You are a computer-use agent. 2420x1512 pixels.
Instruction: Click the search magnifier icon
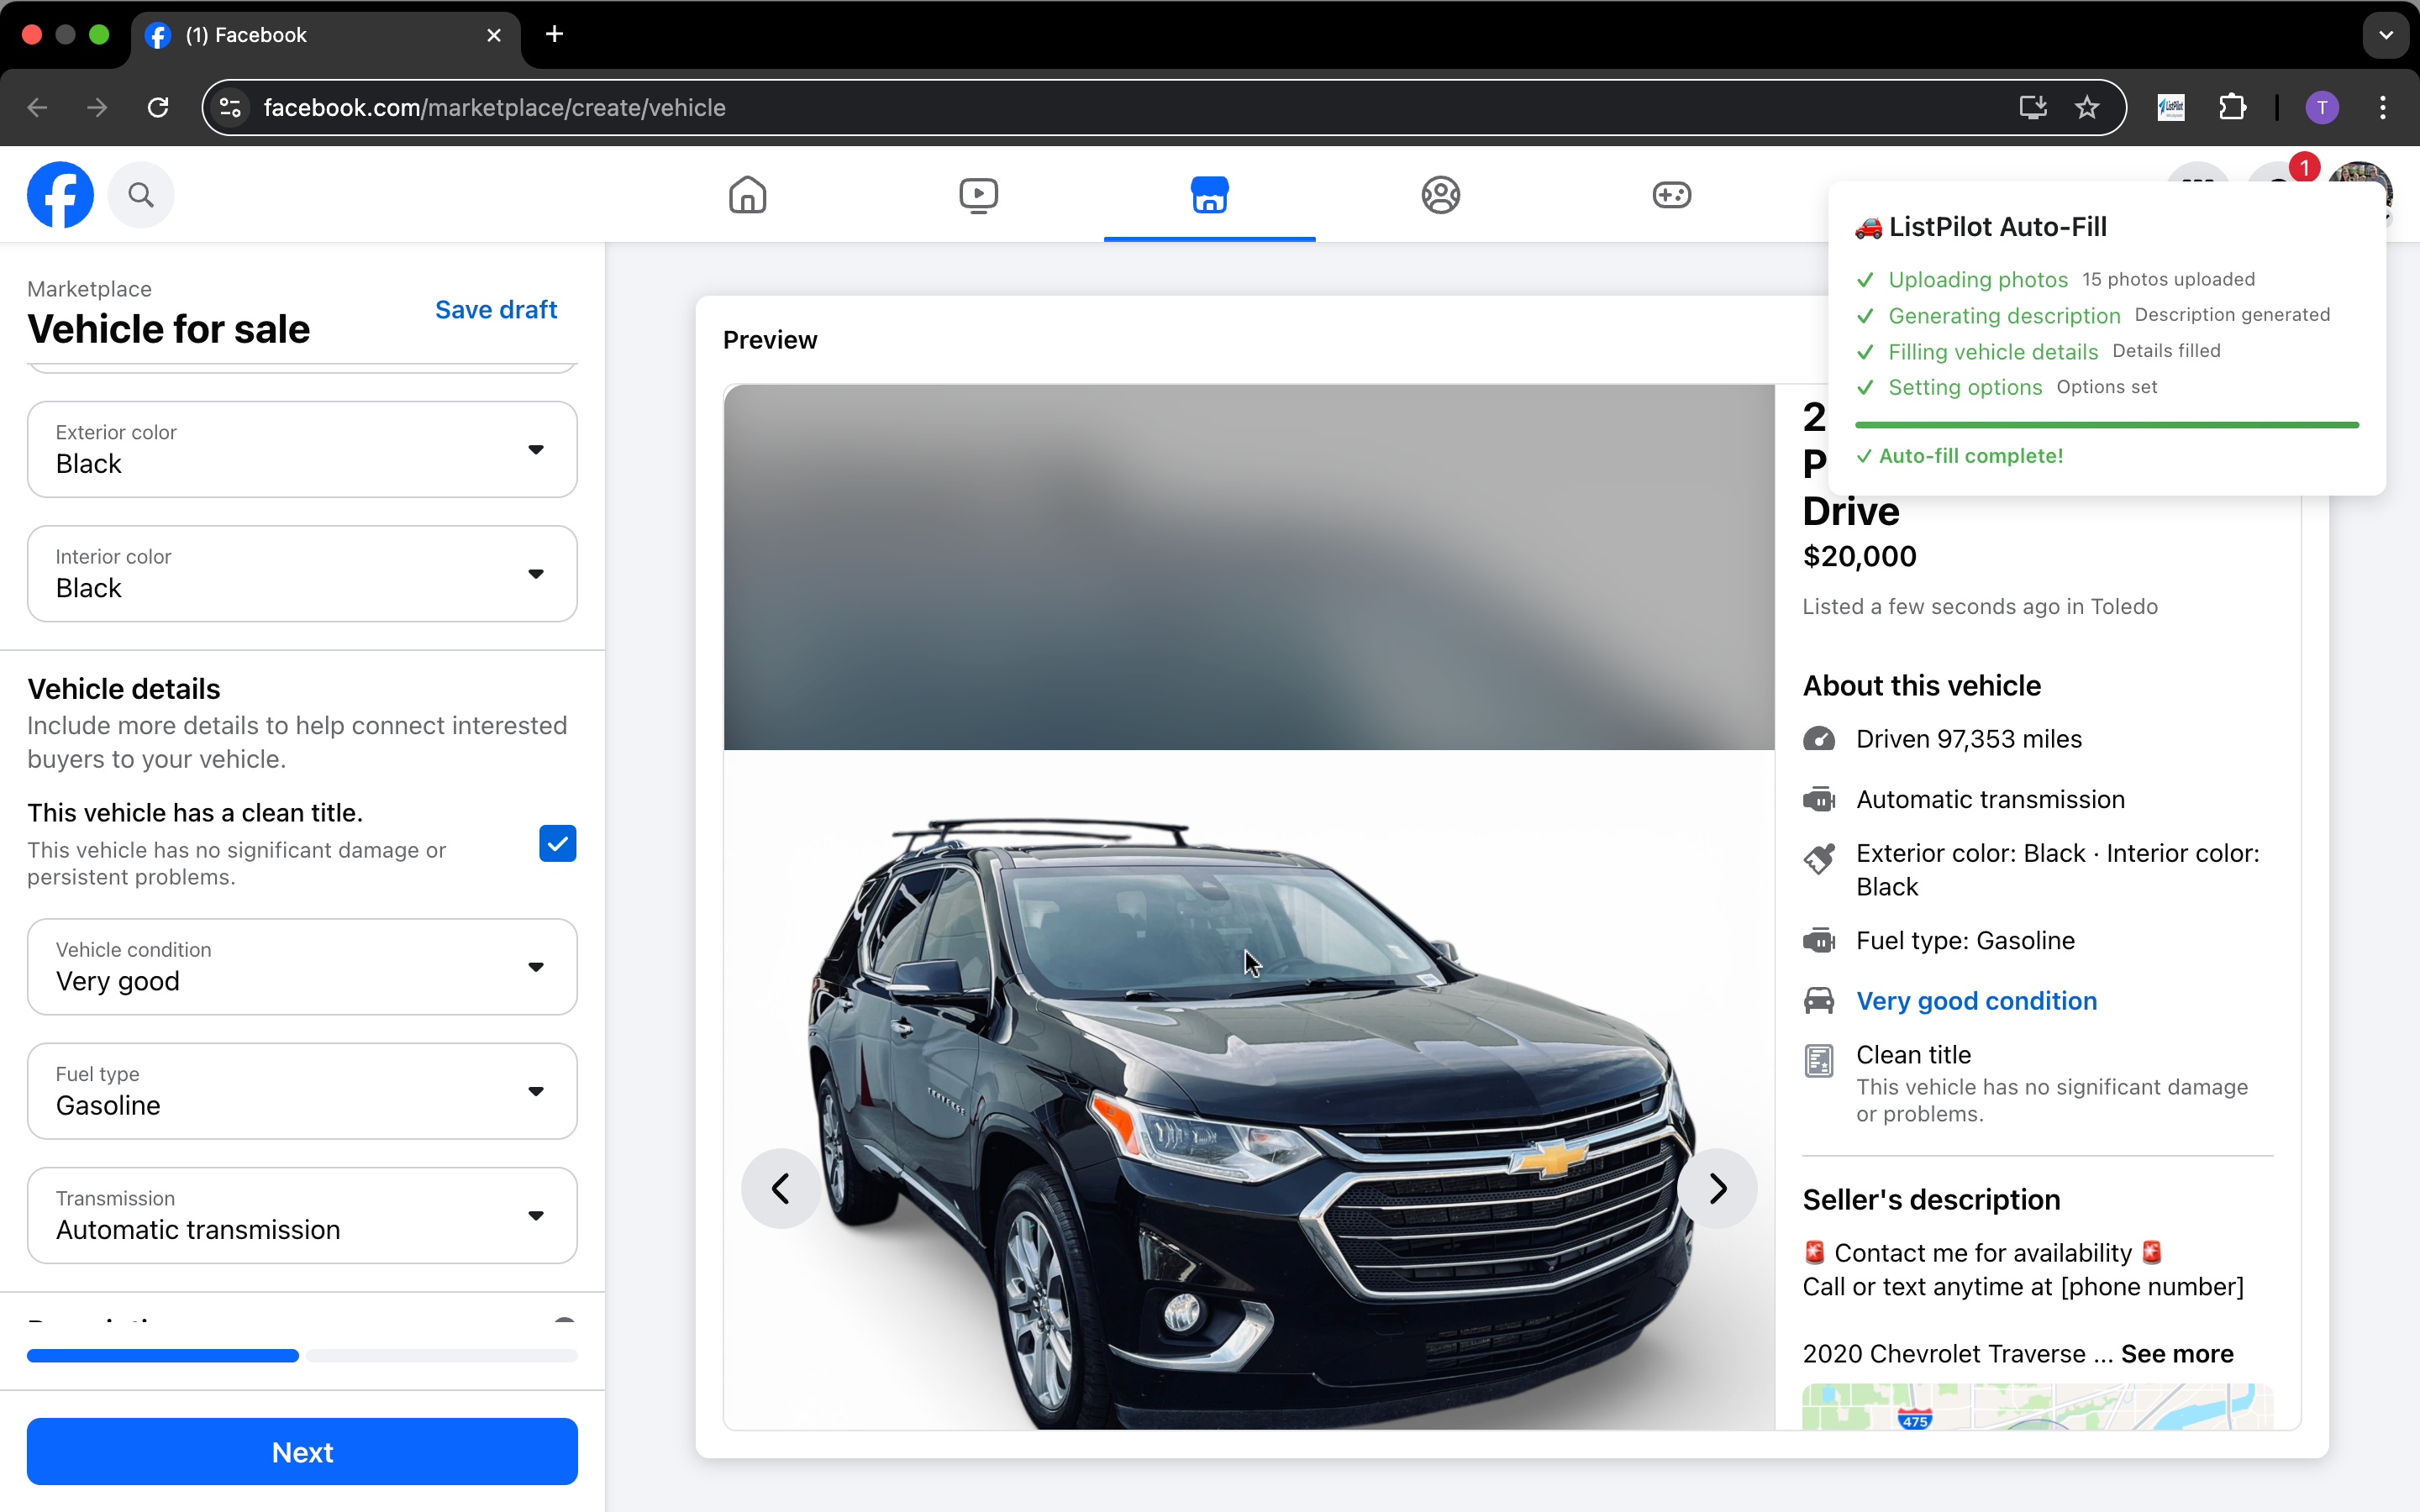click(141, 195)
